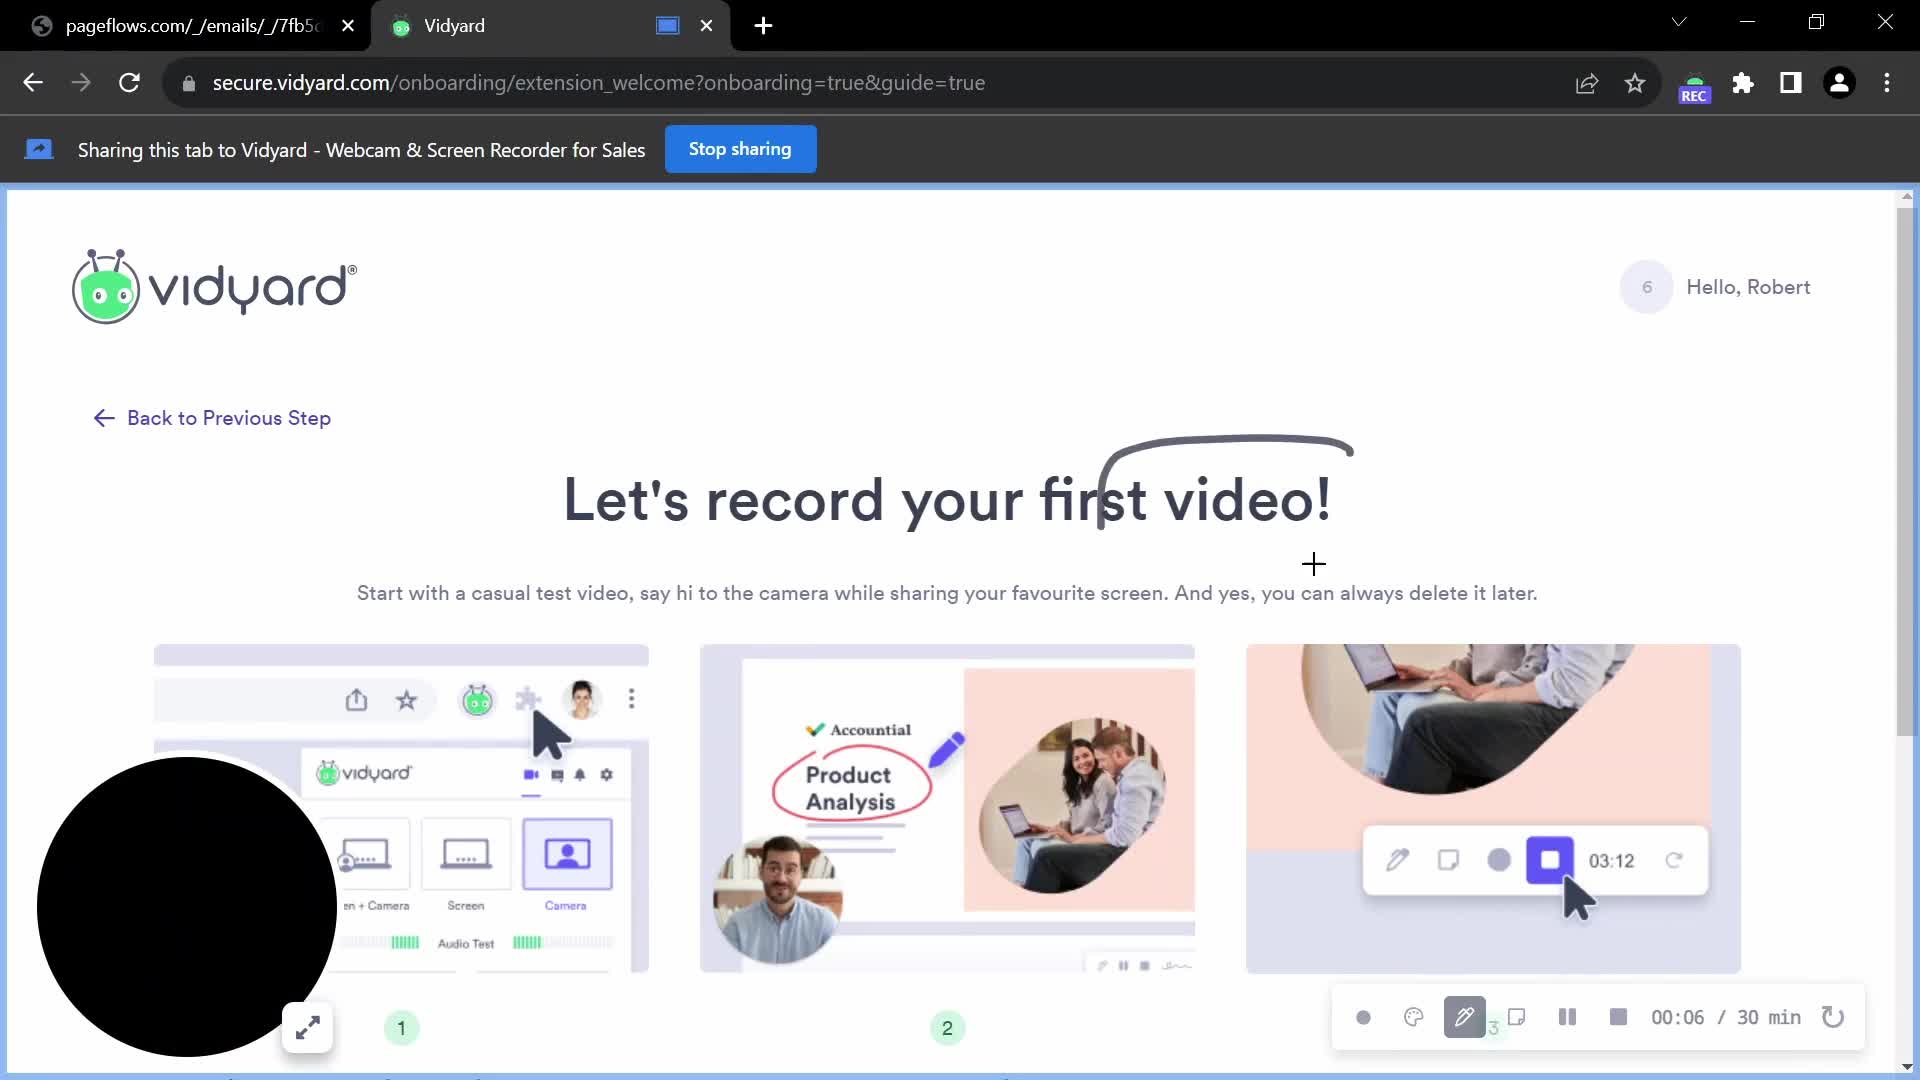
Task: Click the stop recording square button
Action: 1619,1017
